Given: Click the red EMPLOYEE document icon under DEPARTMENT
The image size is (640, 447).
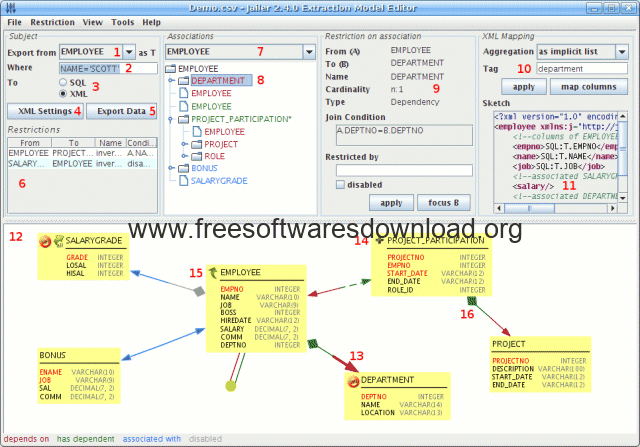Looking at the screenshot, I should 184,93.
